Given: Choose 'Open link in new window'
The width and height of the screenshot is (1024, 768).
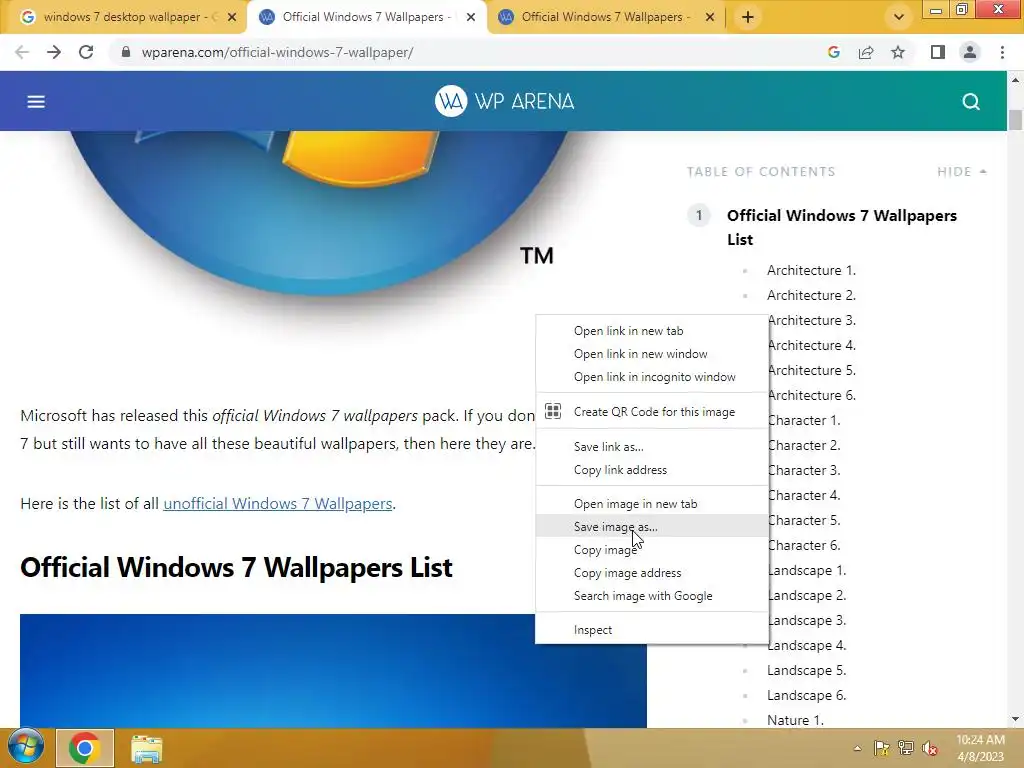Looking at the screenshot, I should (x=652, y=354).
